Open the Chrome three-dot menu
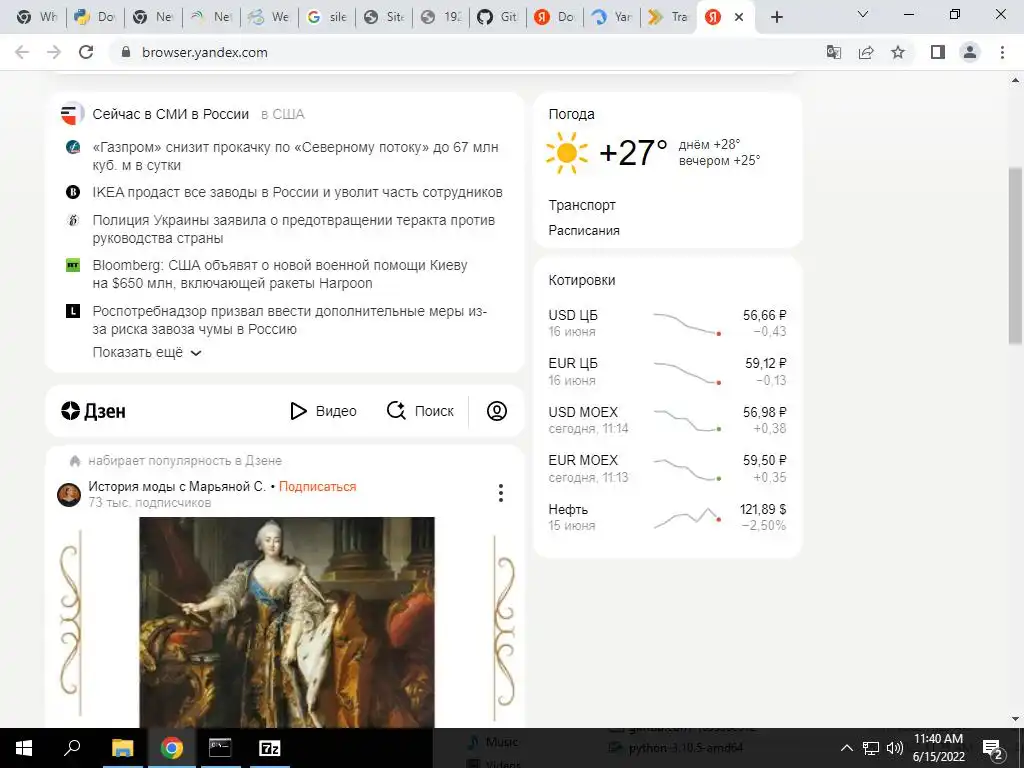 tap(1002, 52)
